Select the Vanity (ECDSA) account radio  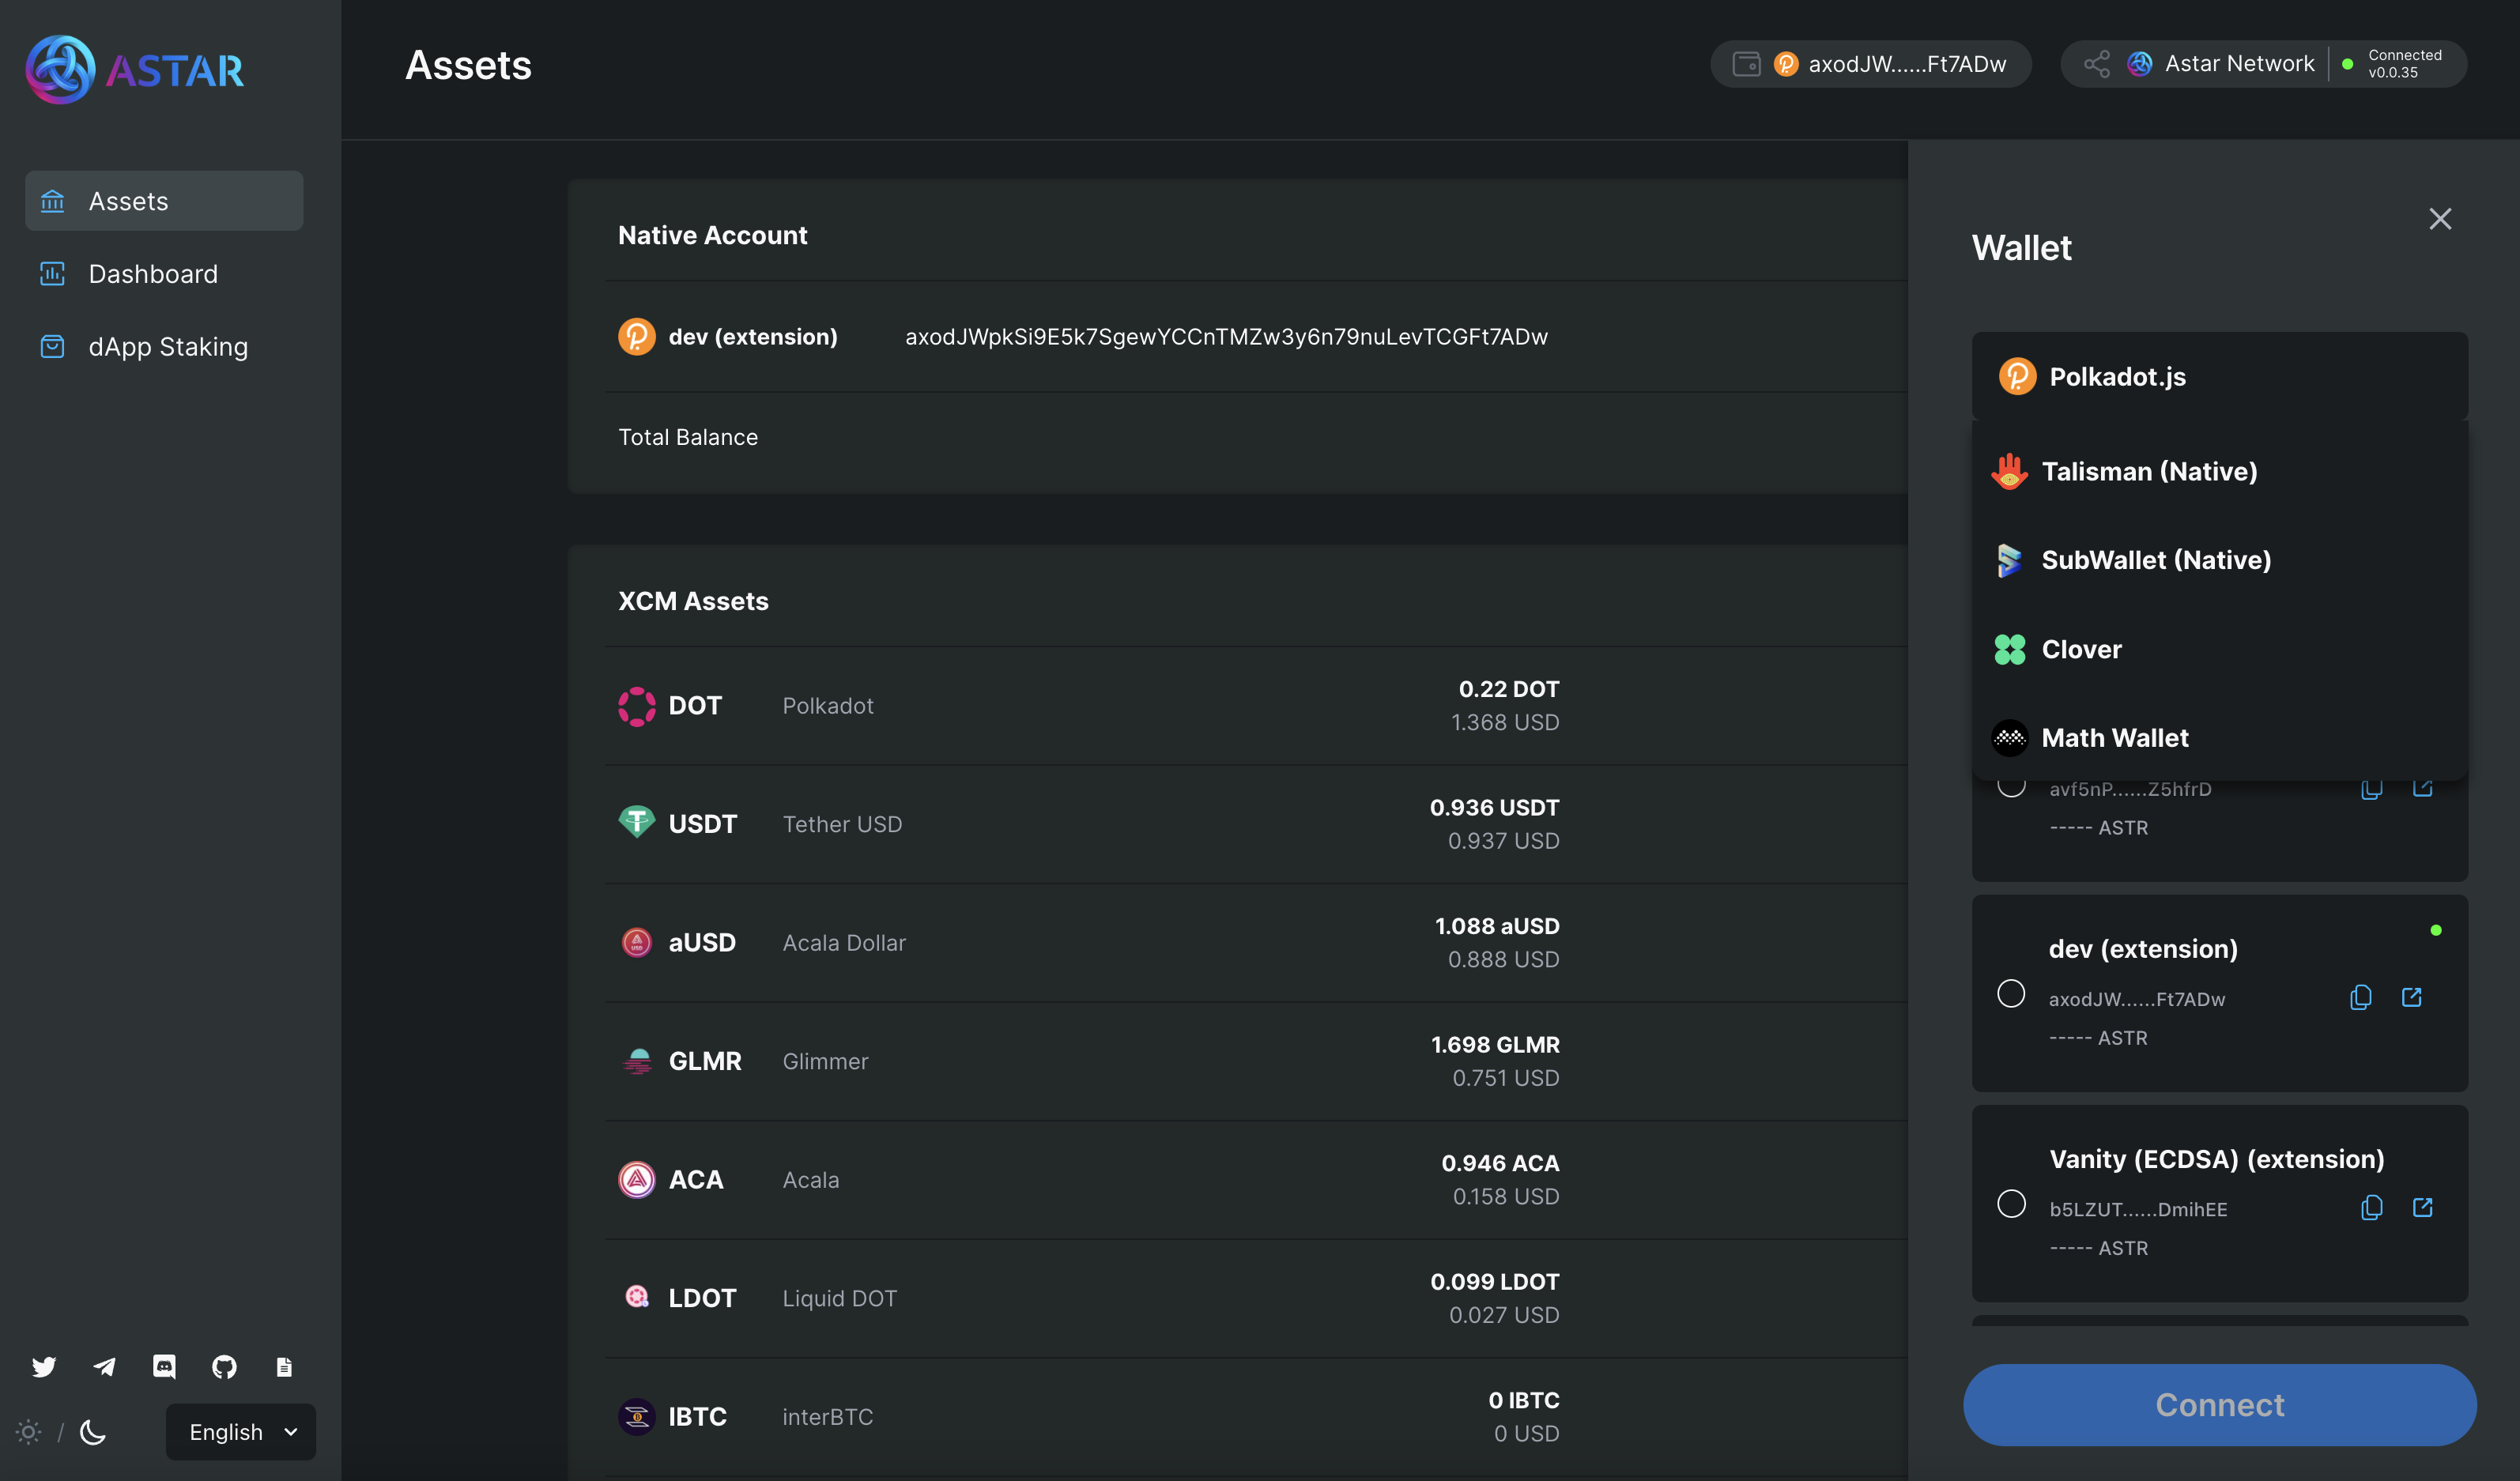(x=2011, y=1203)
